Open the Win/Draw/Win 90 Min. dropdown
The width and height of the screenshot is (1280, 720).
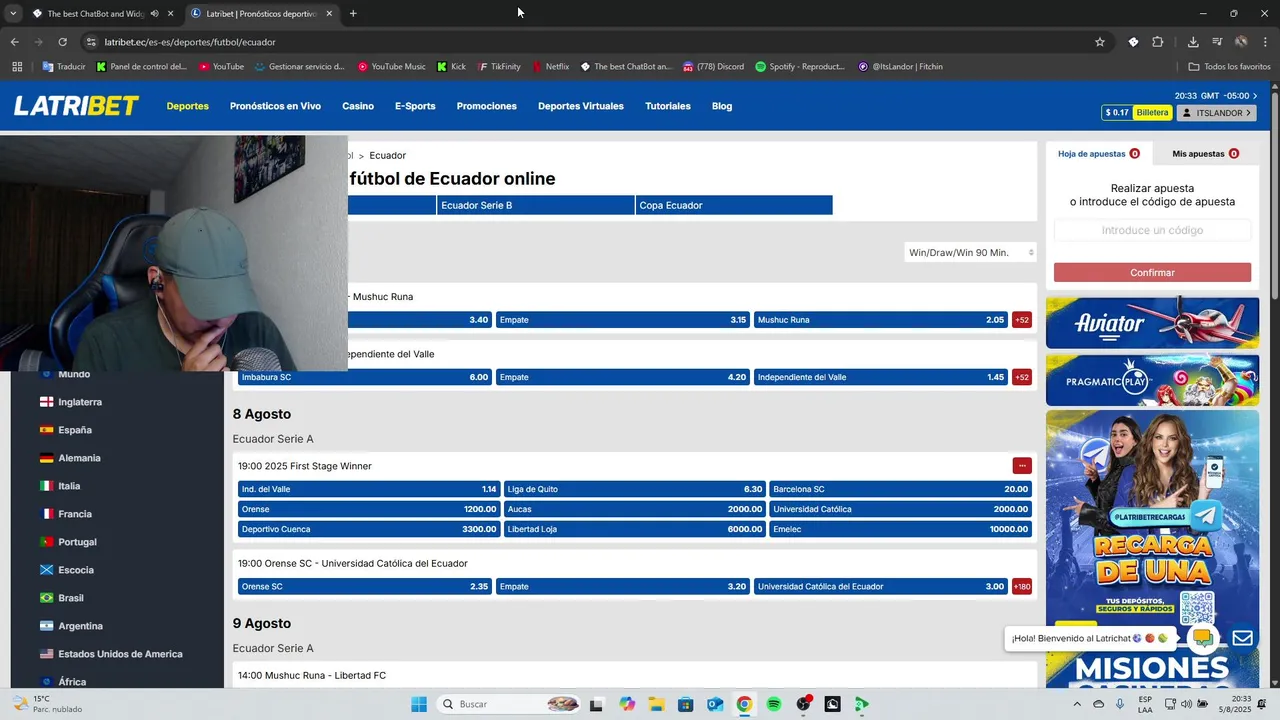tap(970, 253)
